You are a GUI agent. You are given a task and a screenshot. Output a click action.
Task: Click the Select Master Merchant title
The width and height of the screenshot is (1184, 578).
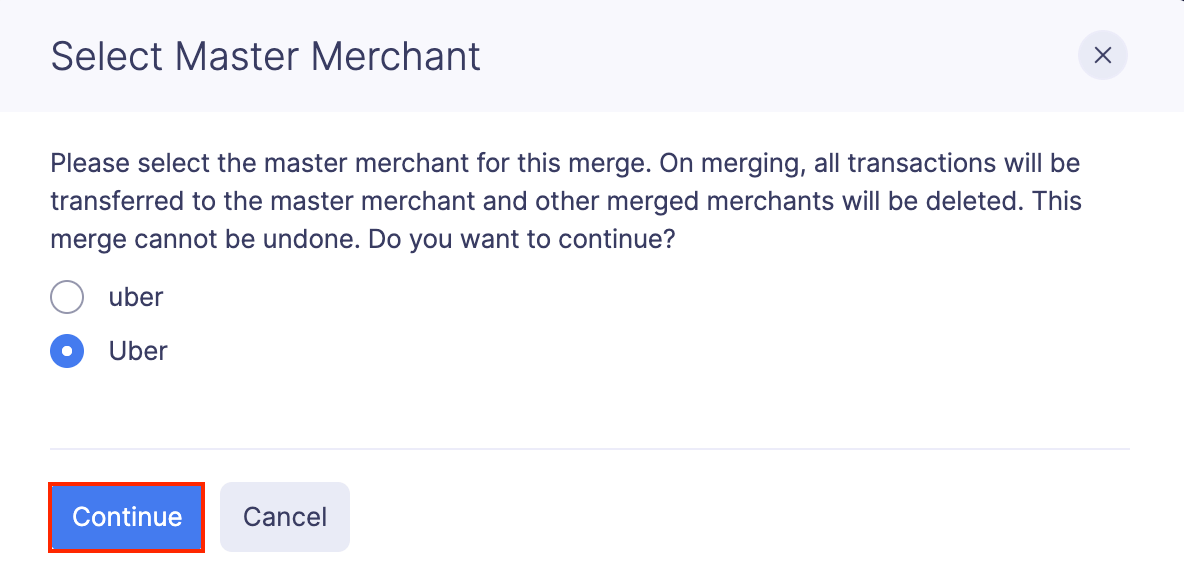click(265, 56)
